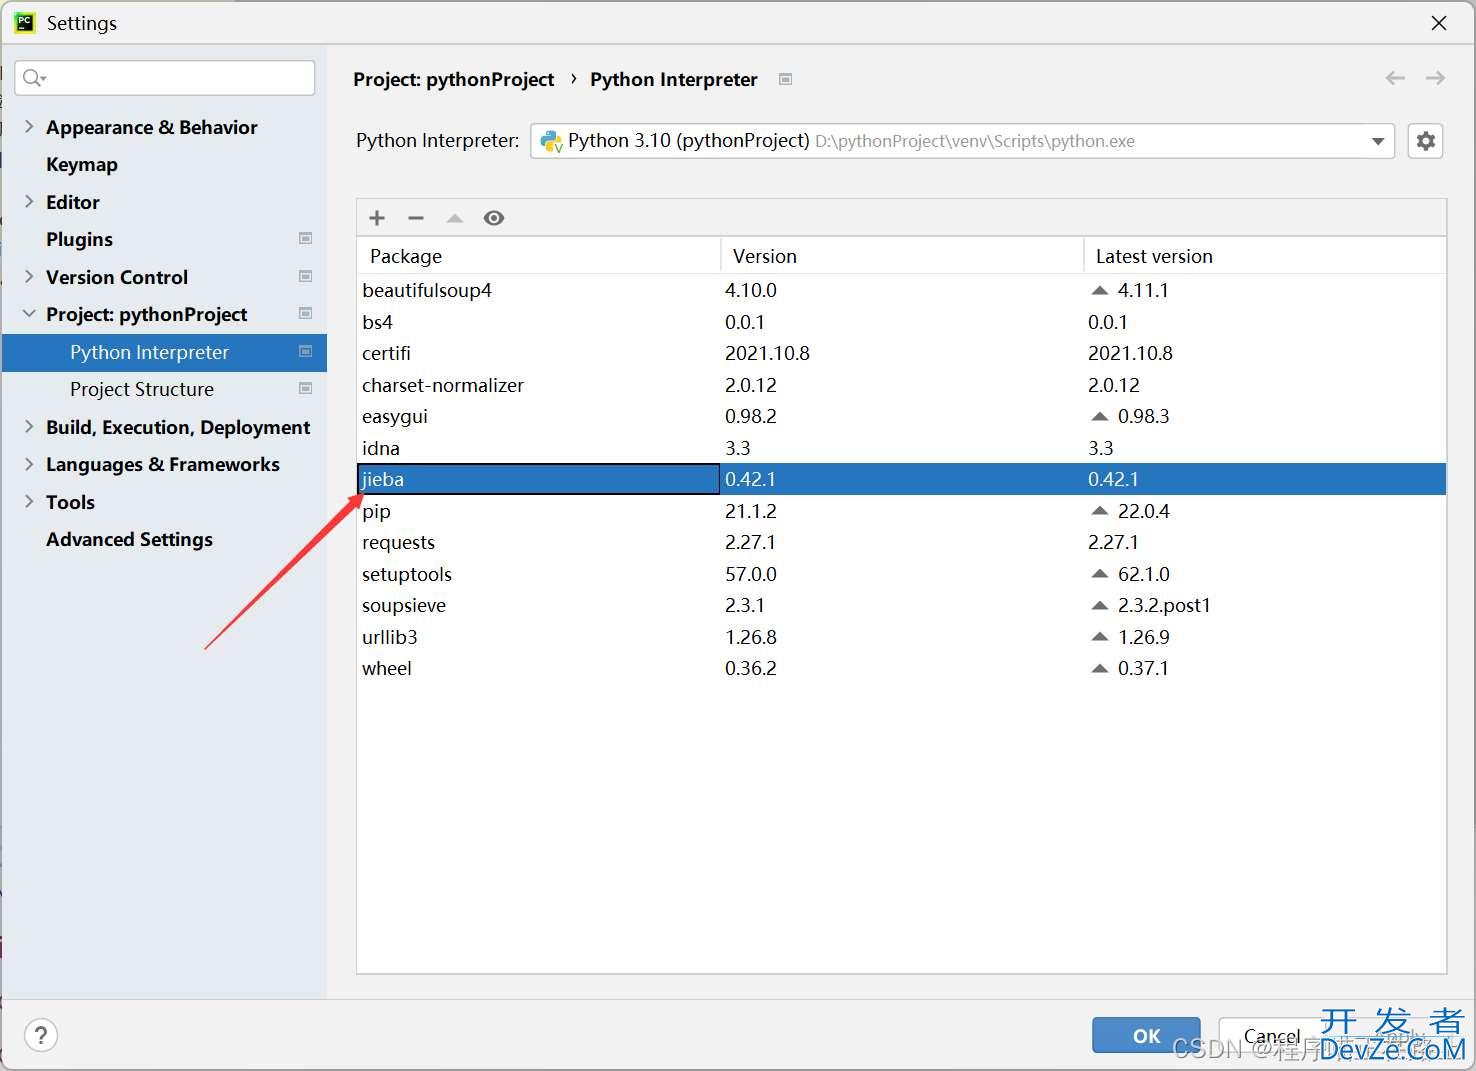Open the interpreter gear settings menu

(x=1426, y=141)
